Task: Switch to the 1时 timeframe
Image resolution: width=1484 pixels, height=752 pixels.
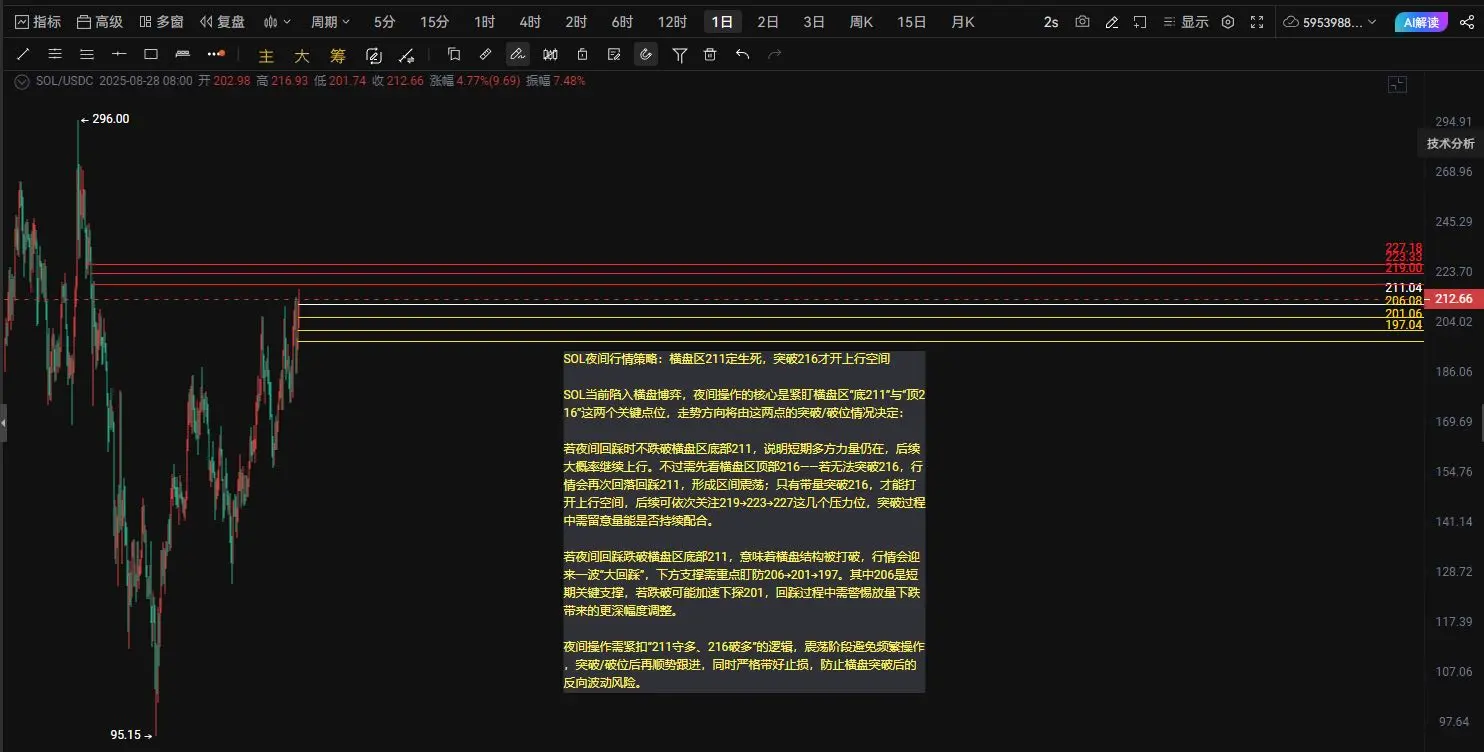Action: [x=484, y=21]
